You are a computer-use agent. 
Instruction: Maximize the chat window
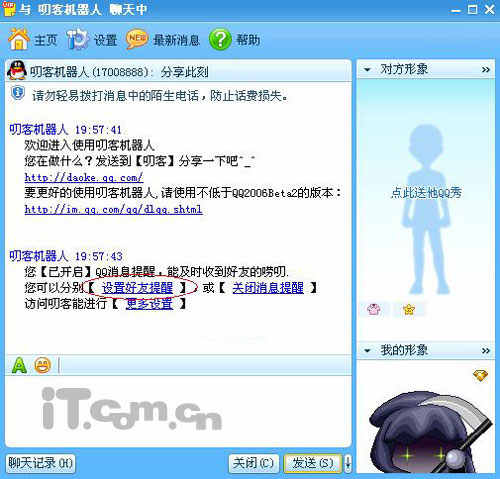[x=472, y=9]
